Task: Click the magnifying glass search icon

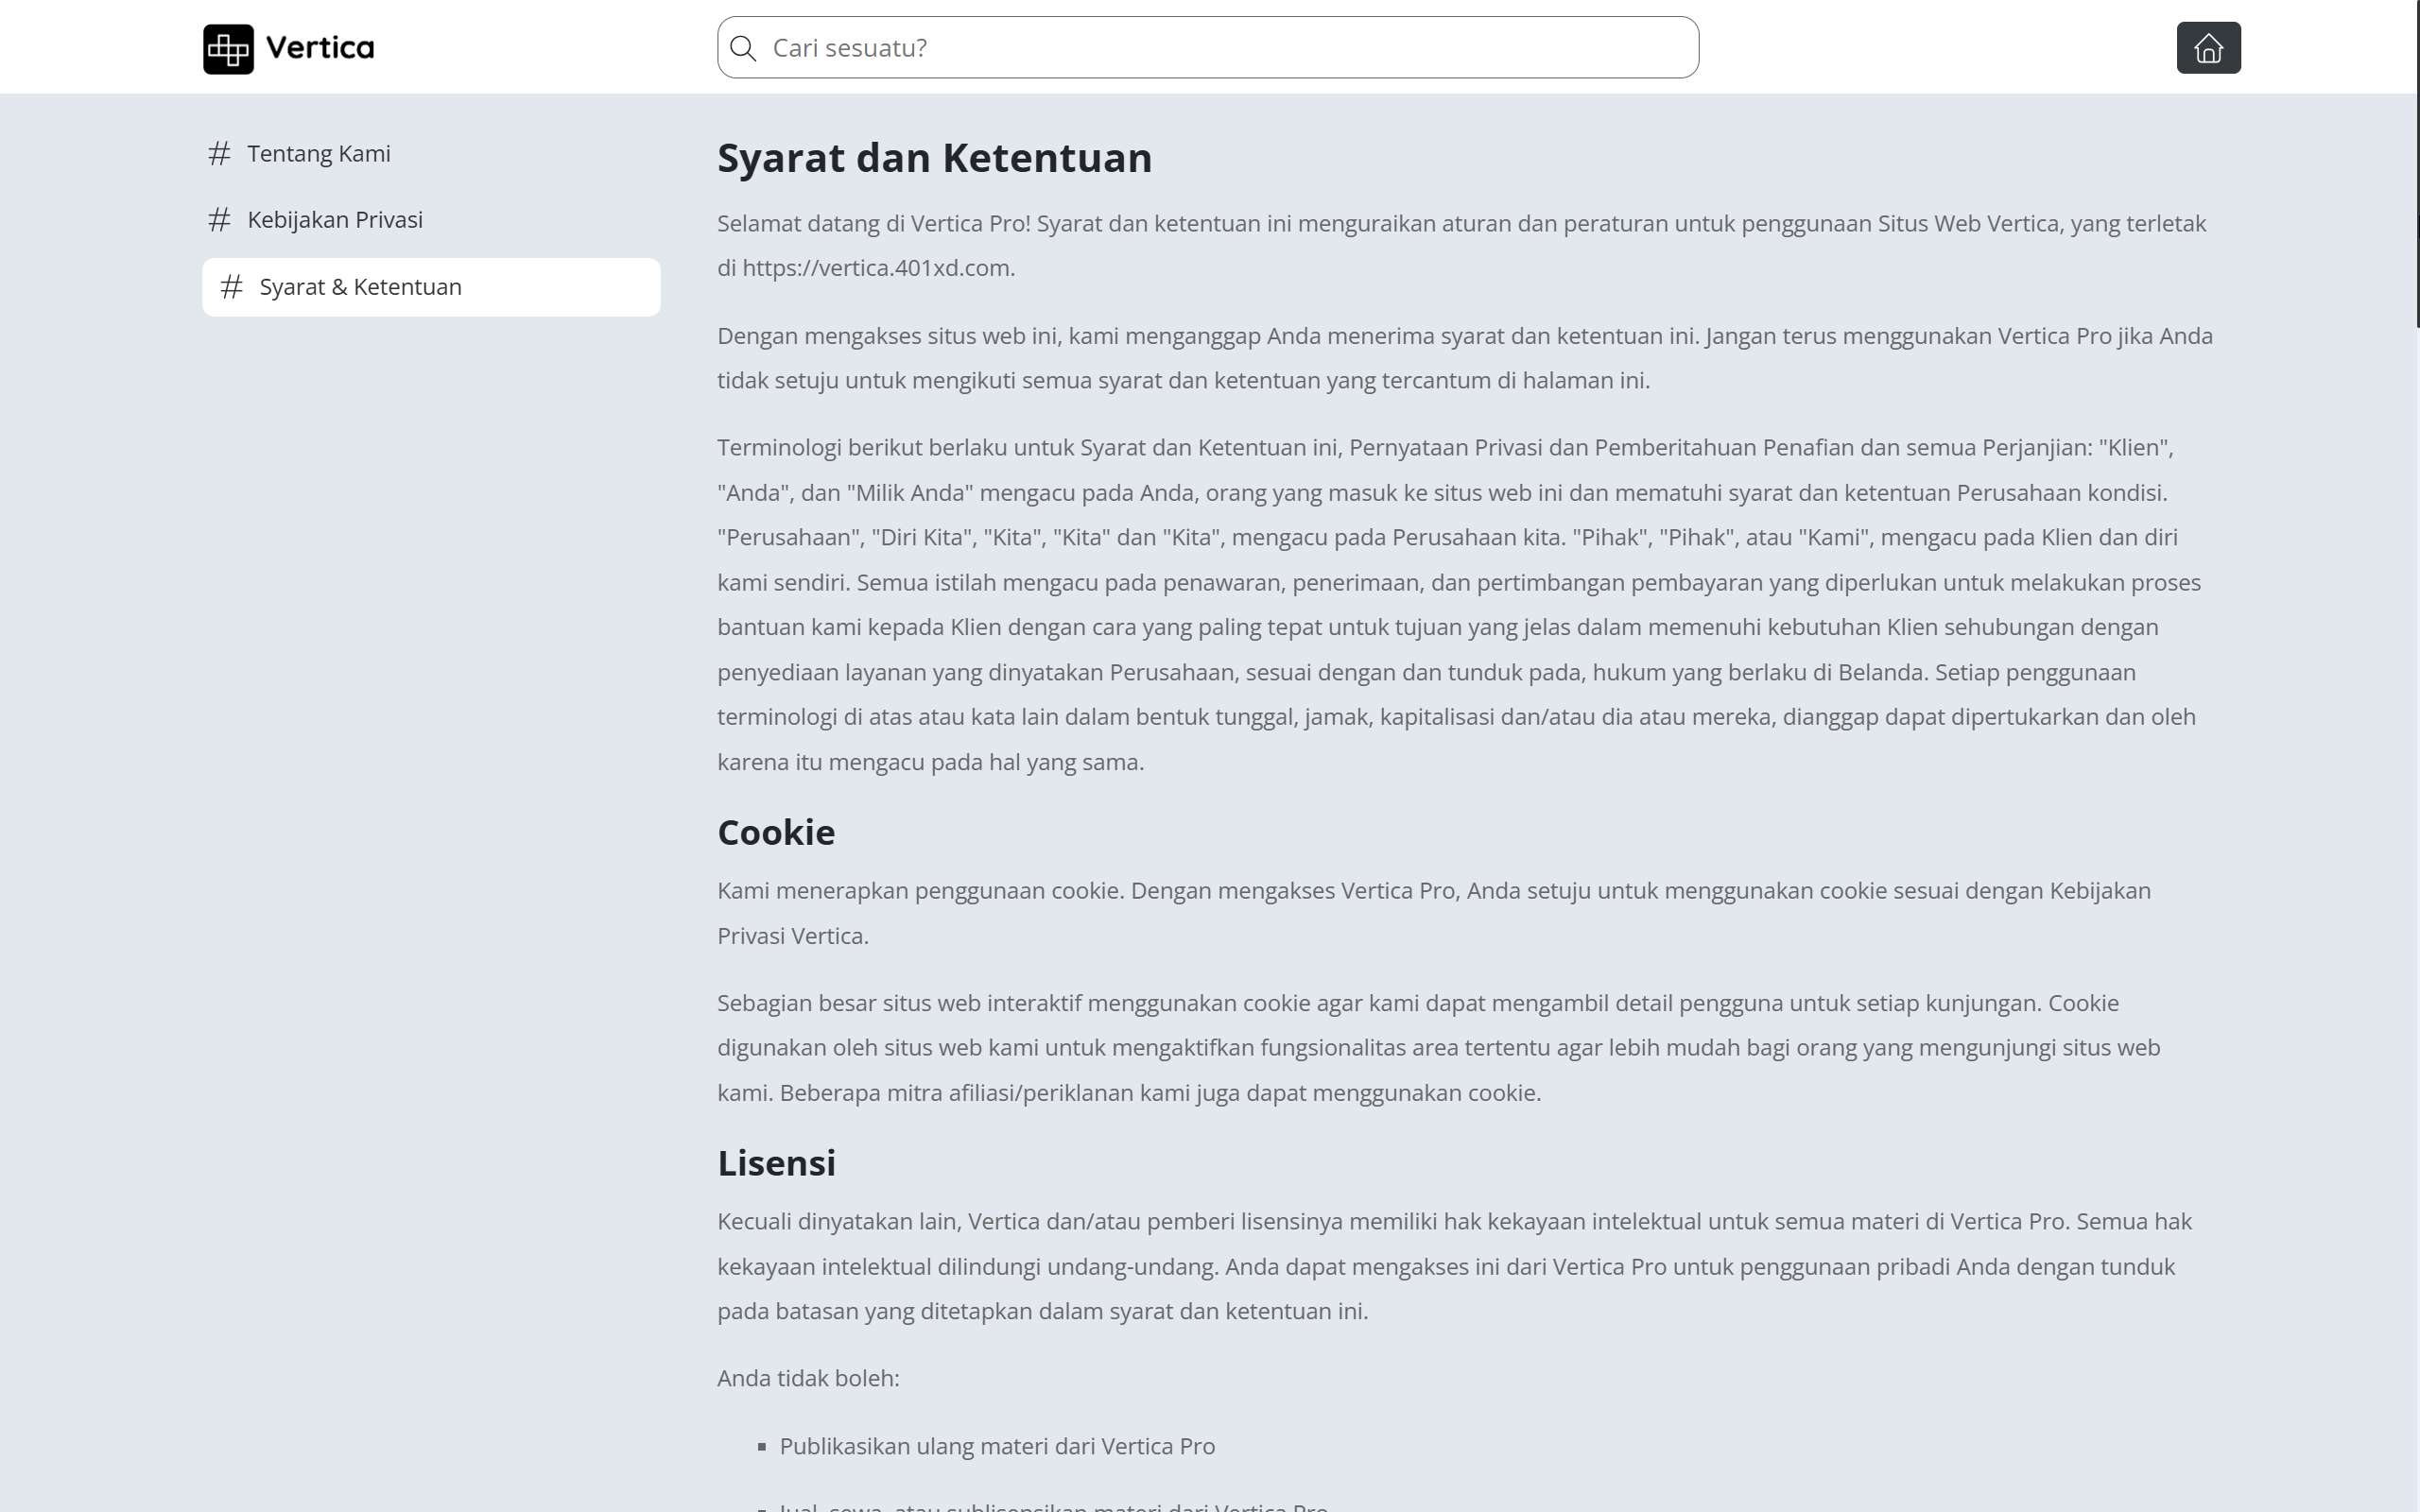Action: click(743, 48)
